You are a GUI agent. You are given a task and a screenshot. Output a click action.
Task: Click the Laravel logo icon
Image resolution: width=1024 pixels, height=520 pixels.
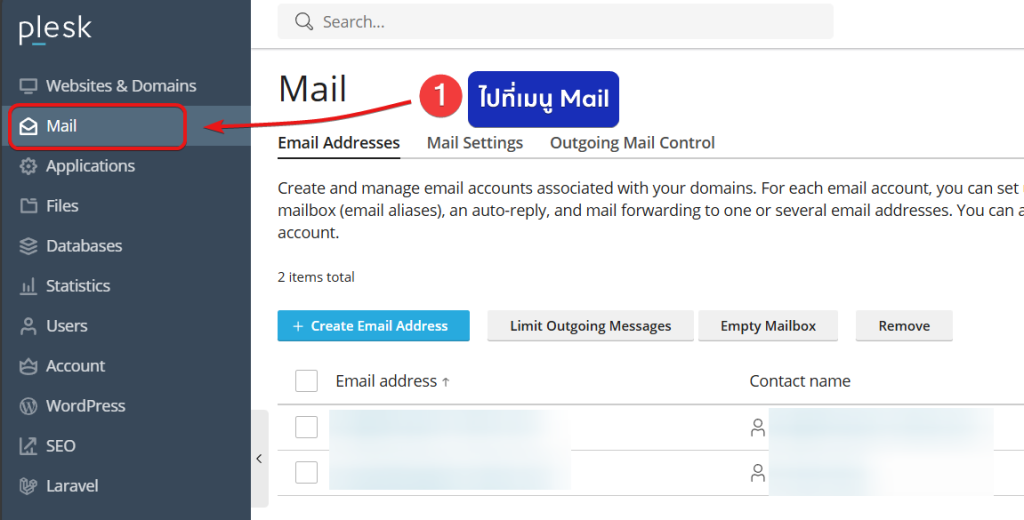pyautogui.click(x=28, y=486)
